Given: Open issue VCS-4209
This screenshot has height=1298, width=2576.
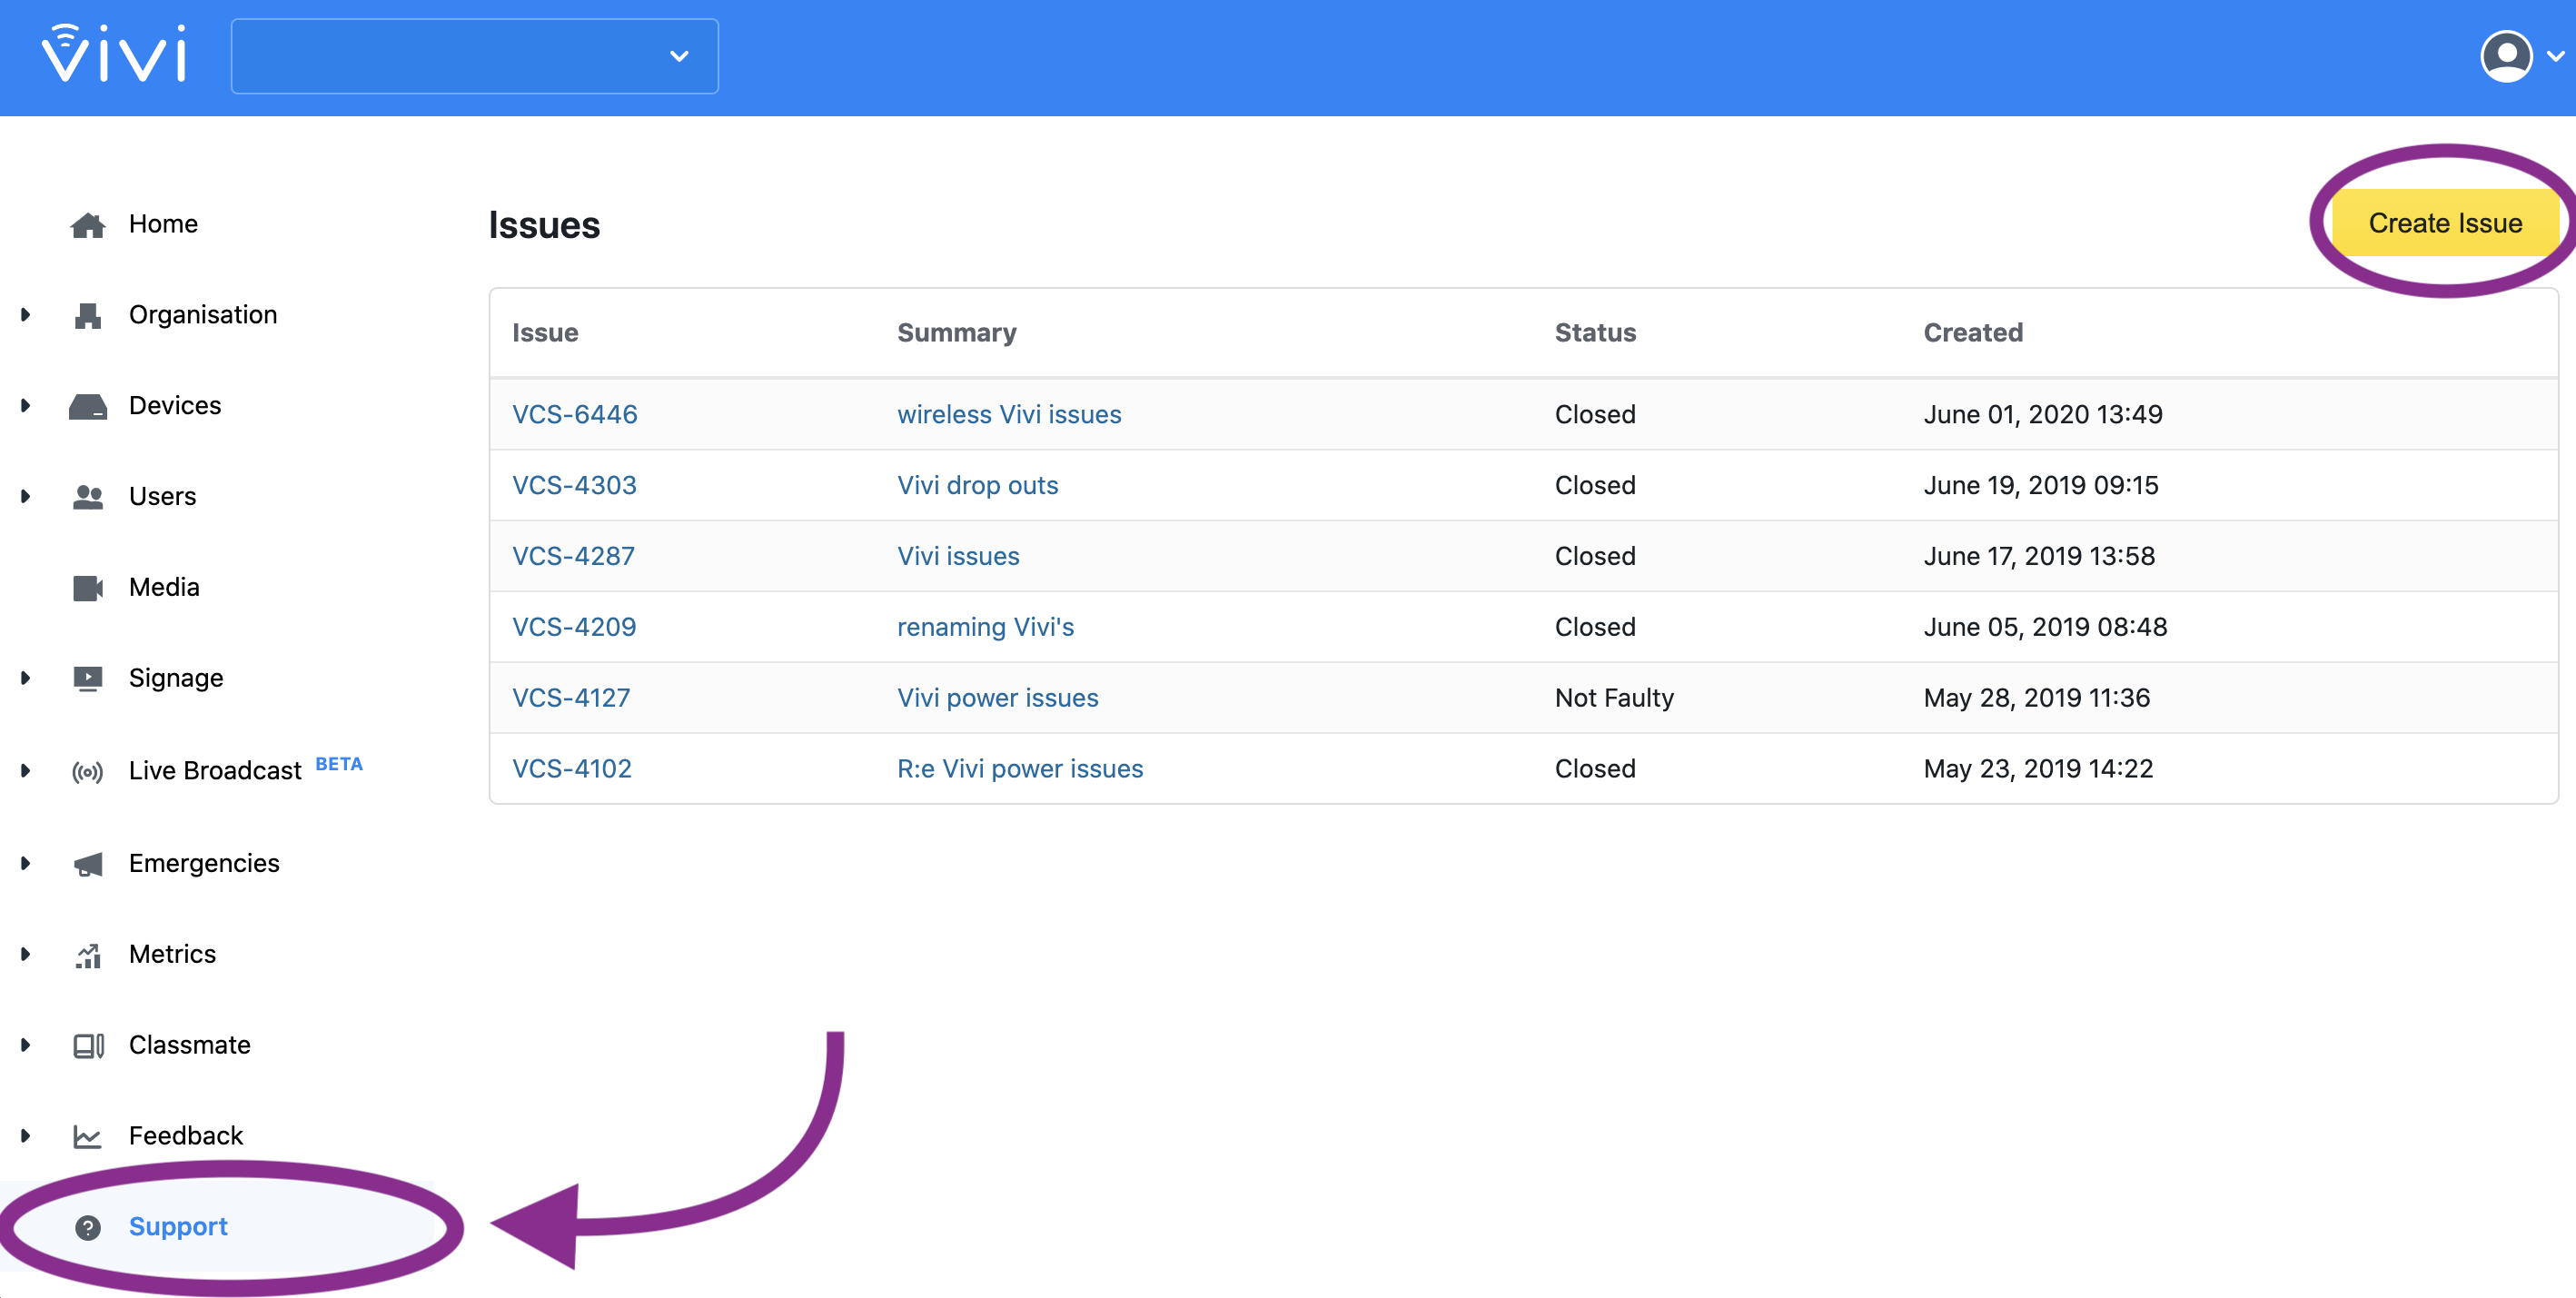Looking at the screenshot, I should pos(574,627).
